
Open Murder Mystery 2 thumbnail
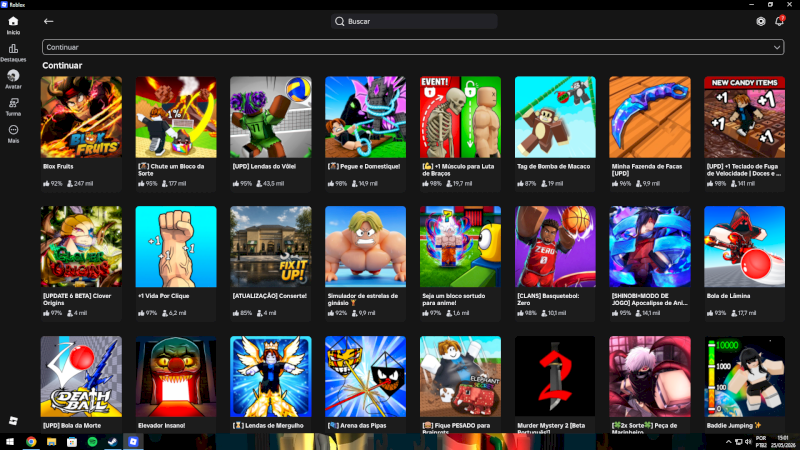coord(555,376)
